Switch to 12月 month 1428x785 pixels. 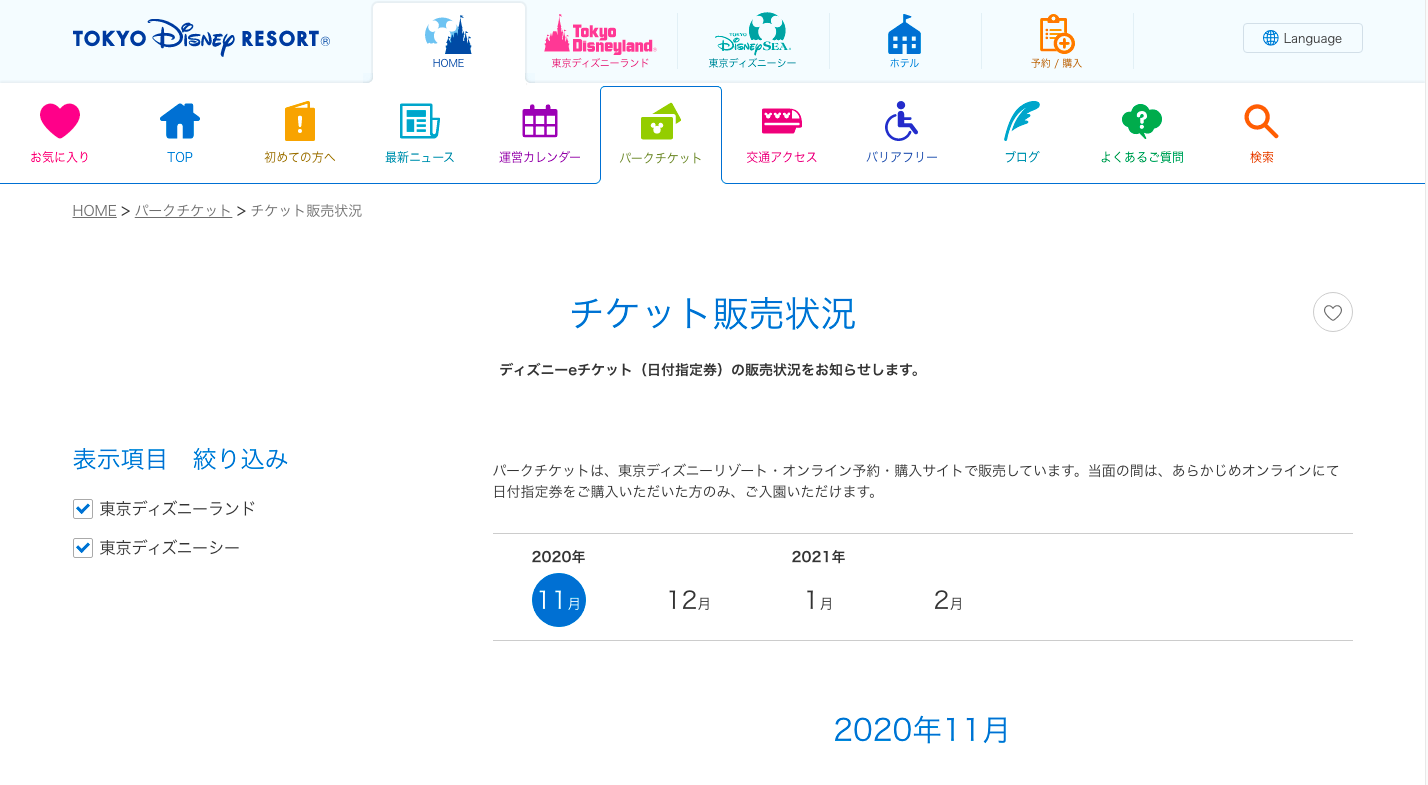pyautogui.click(x=689, y=600)
